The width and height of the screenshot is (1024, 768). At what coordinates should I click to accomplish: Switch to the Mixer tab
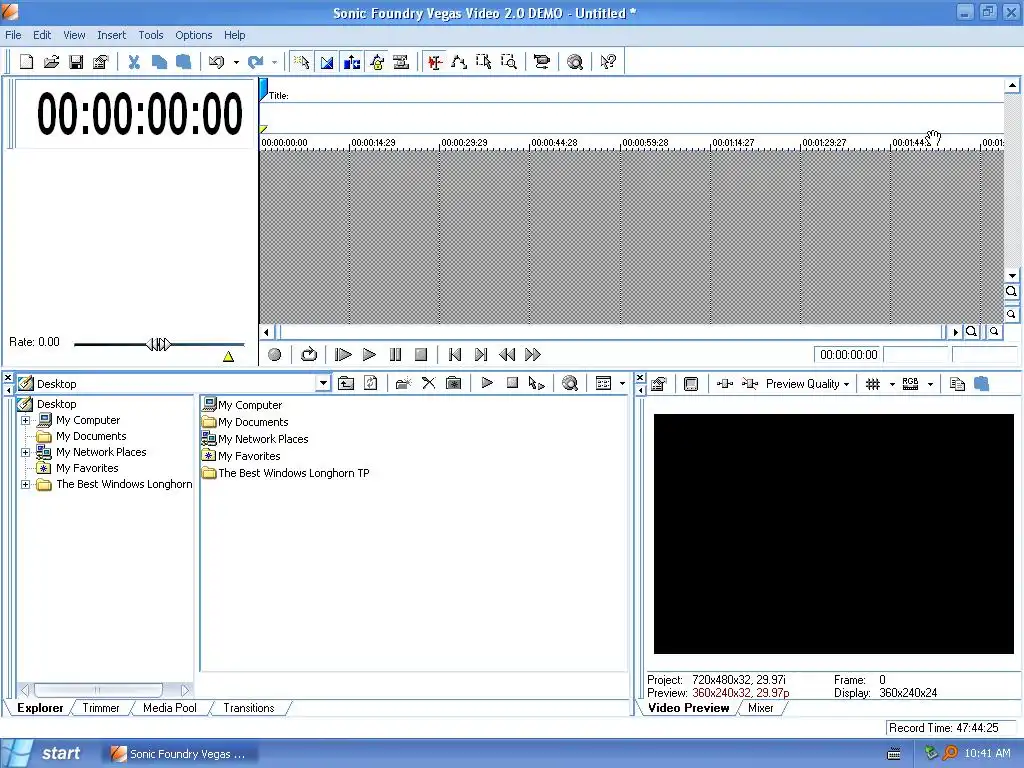(761, 708)
